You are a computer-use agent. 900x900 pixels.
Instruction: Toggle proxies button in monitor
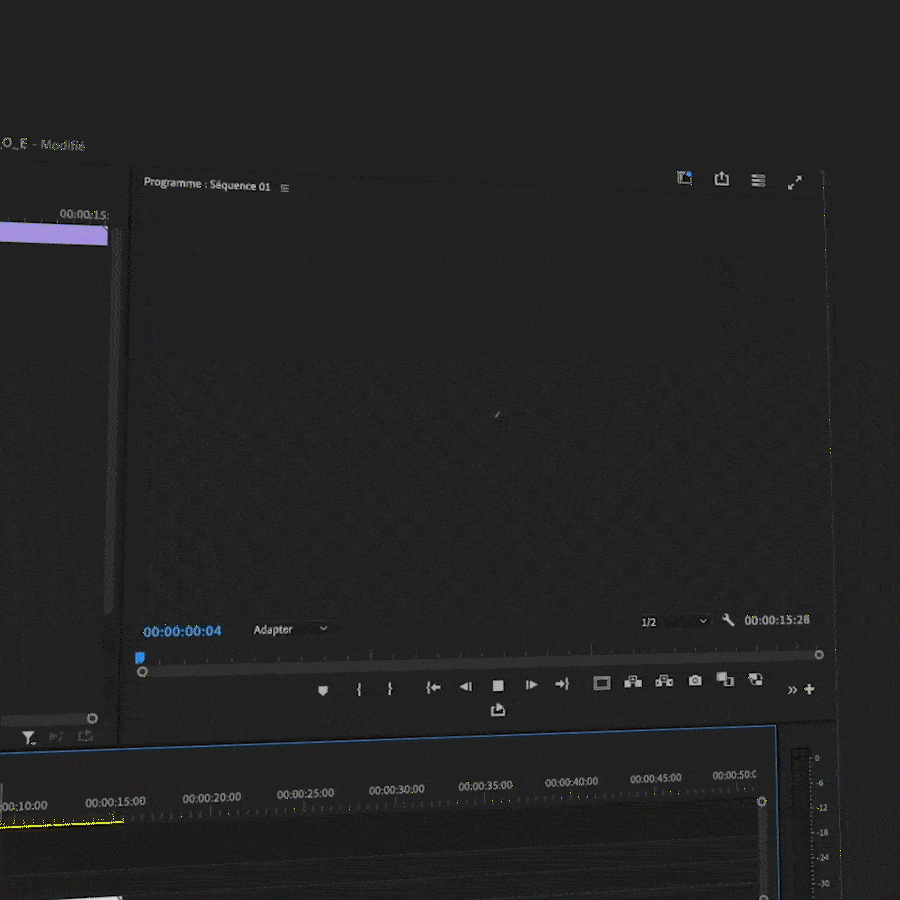tap(756, 679)
